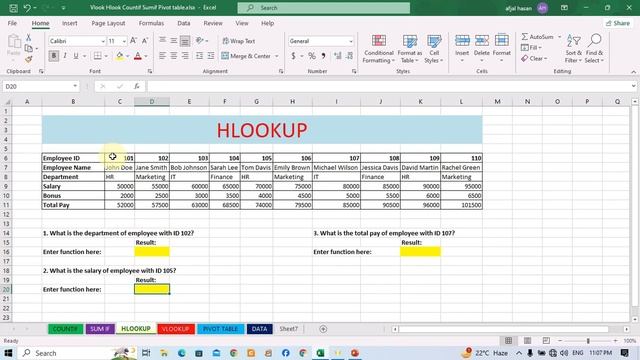Open Conditional Formatting
The width and height of the screenshot is (640, 360).
(379, 49)
